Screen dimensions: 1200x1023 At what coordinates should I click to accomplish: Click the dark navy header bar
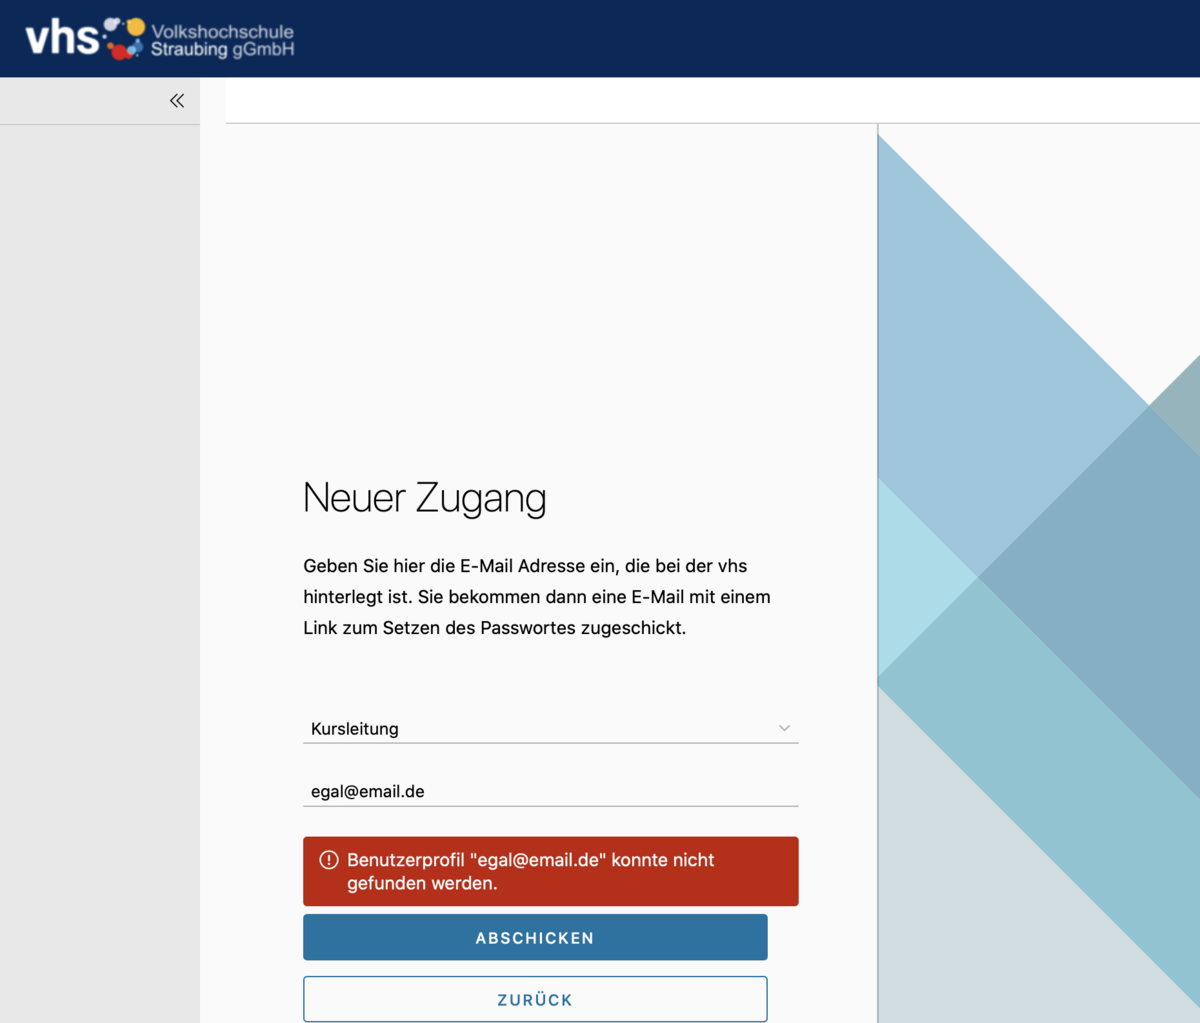pyautogui.click(x=700, y=38)
